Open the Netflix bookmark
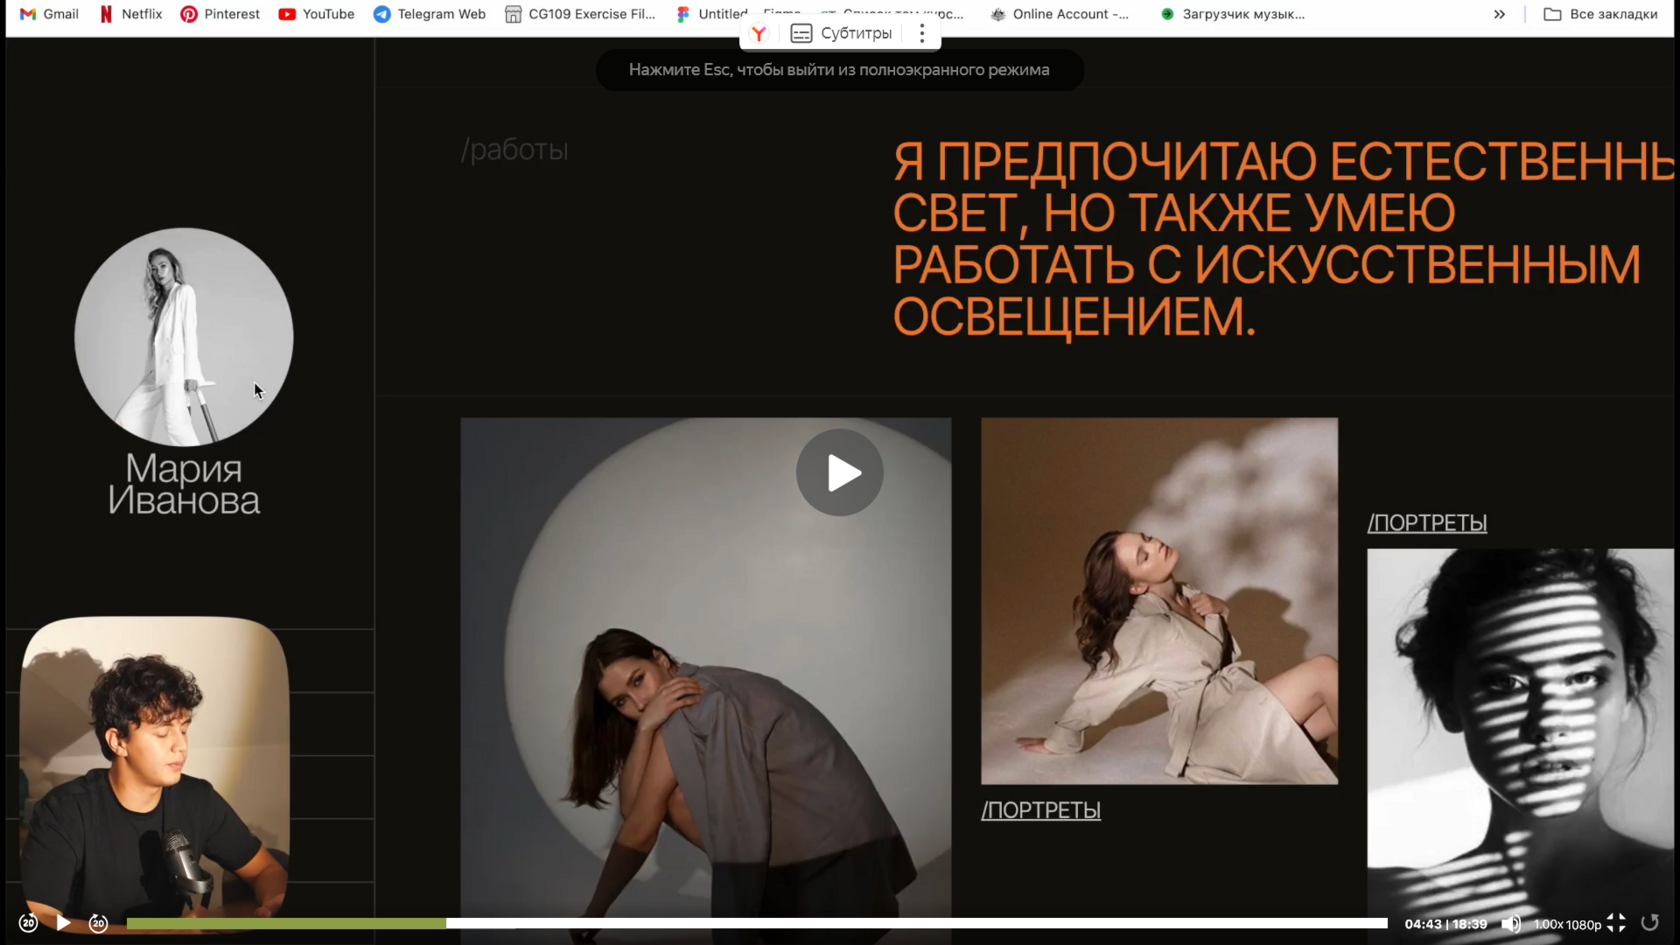The image size is (1680, 945). tap(131, 14)
